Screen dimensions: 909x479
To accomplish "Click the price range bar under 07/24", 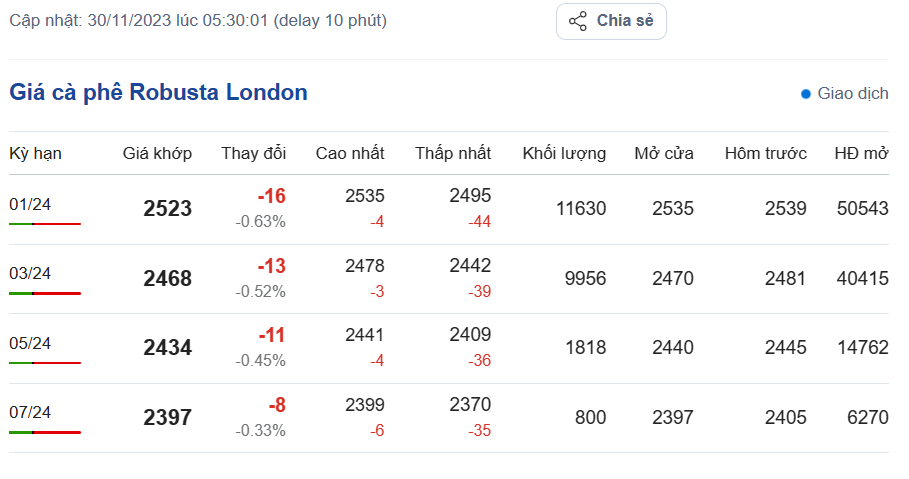I will coord(45,432).
